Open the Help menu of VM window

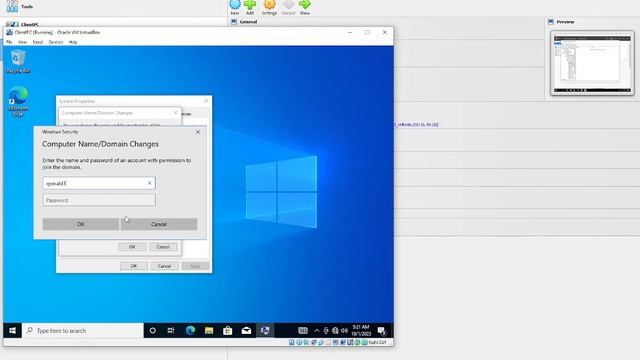[x=73, y=42]
